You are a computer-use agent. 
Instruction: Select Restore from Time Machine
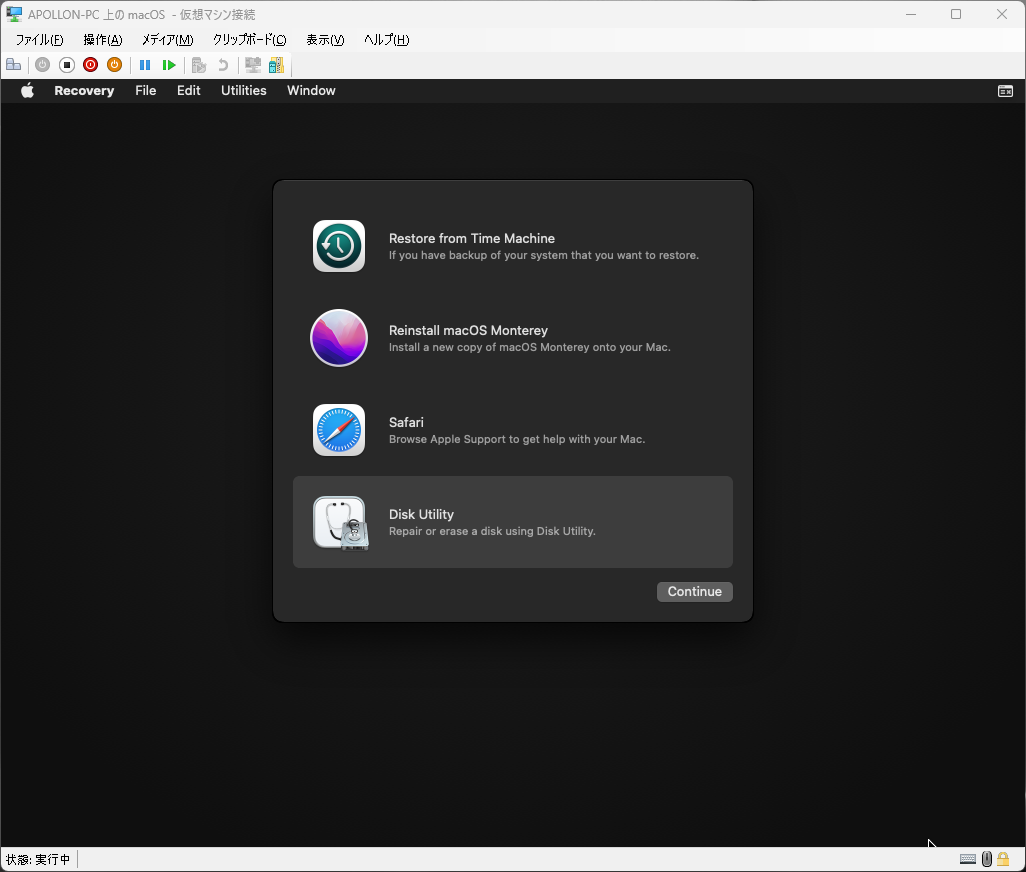472,238
